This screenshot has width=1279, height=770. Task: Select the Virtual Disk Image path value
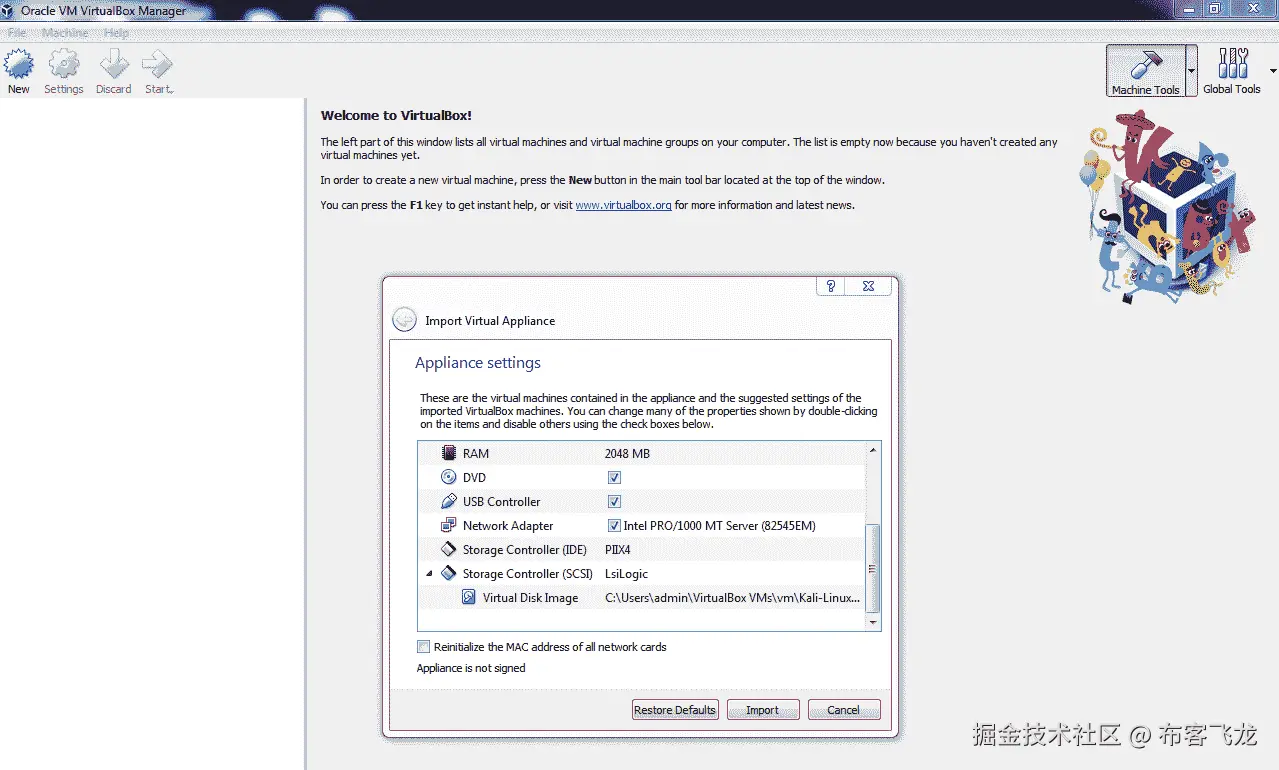(x=732, y=598)
